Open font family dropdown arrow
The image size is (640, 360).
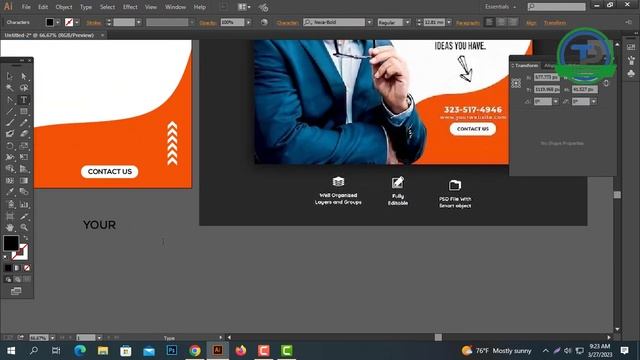click(x=369, y=22)
